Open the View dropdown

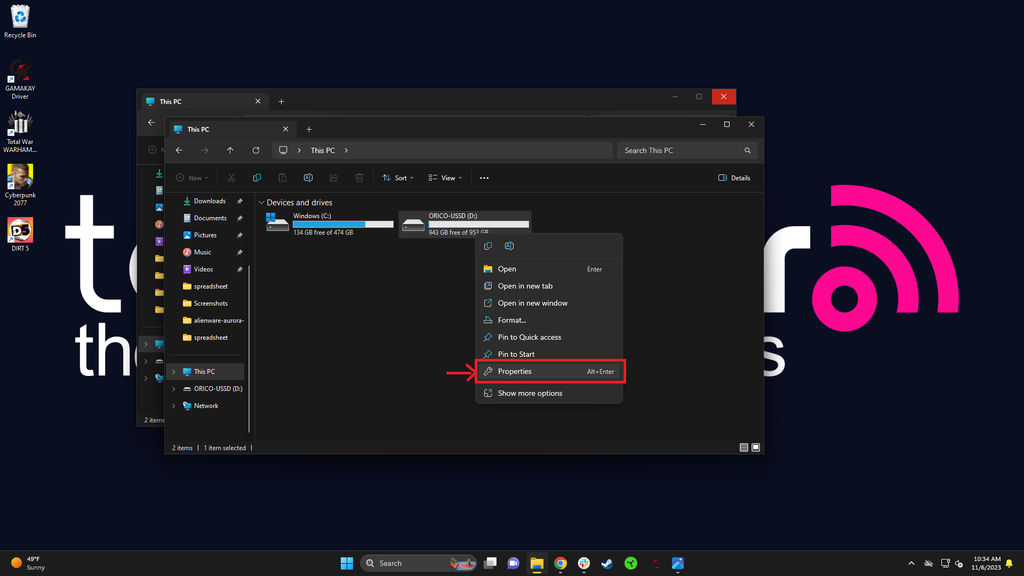pyautogui.click(x=446, y=178)
